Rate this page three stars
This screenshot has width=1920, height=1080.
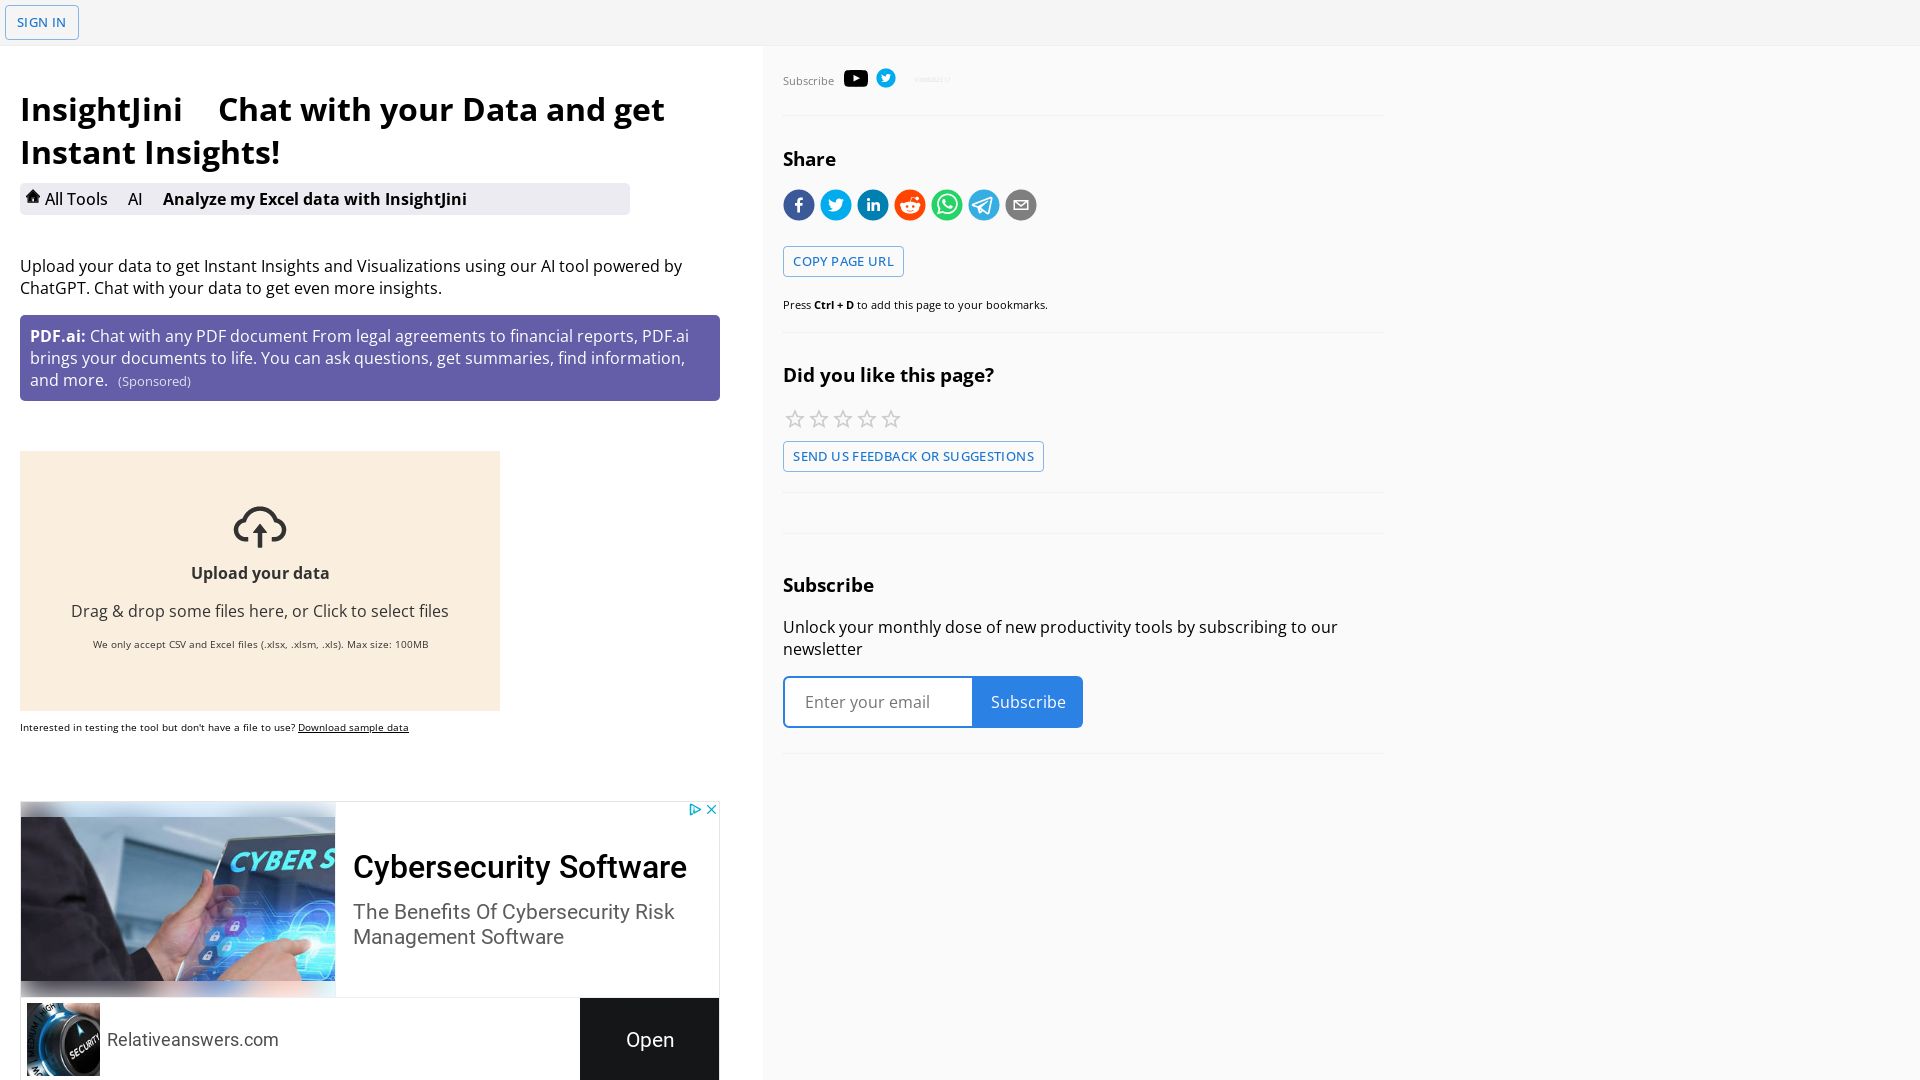pos(842,419)
